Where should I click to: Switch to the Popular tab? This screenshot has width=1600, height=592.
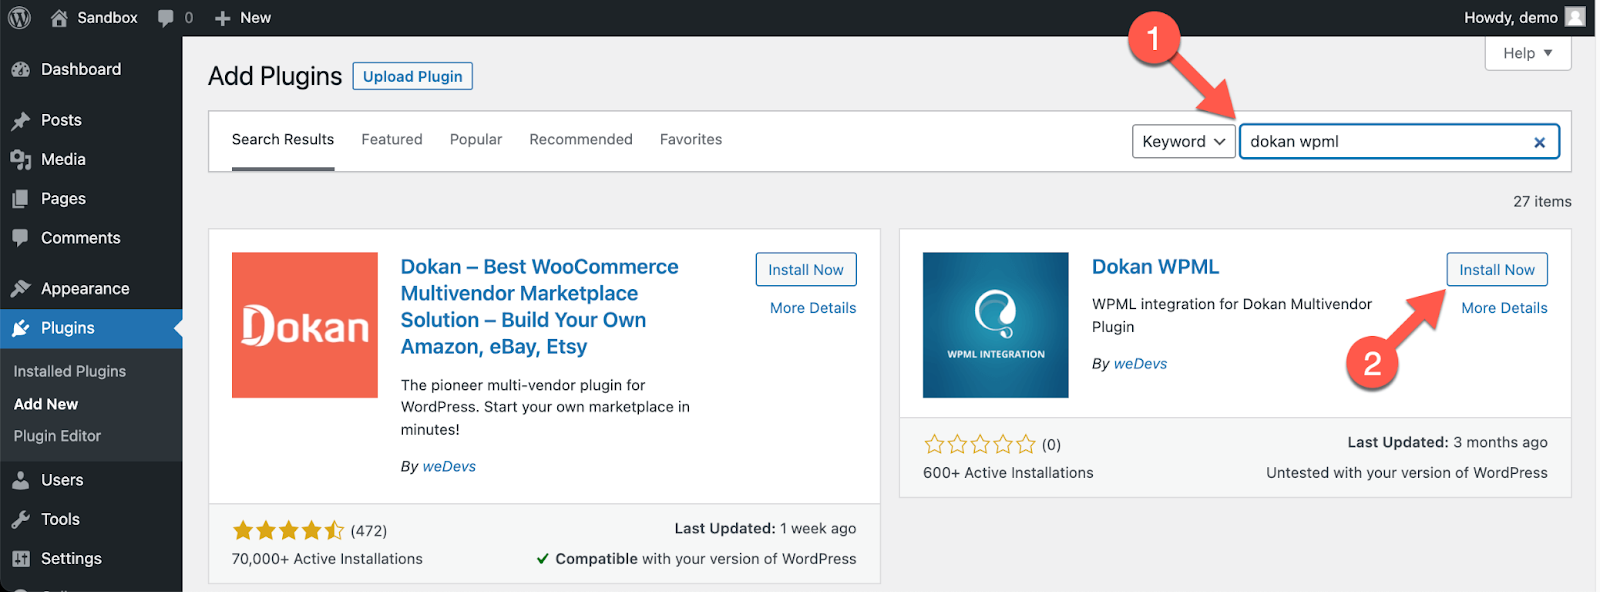point(476,140)
